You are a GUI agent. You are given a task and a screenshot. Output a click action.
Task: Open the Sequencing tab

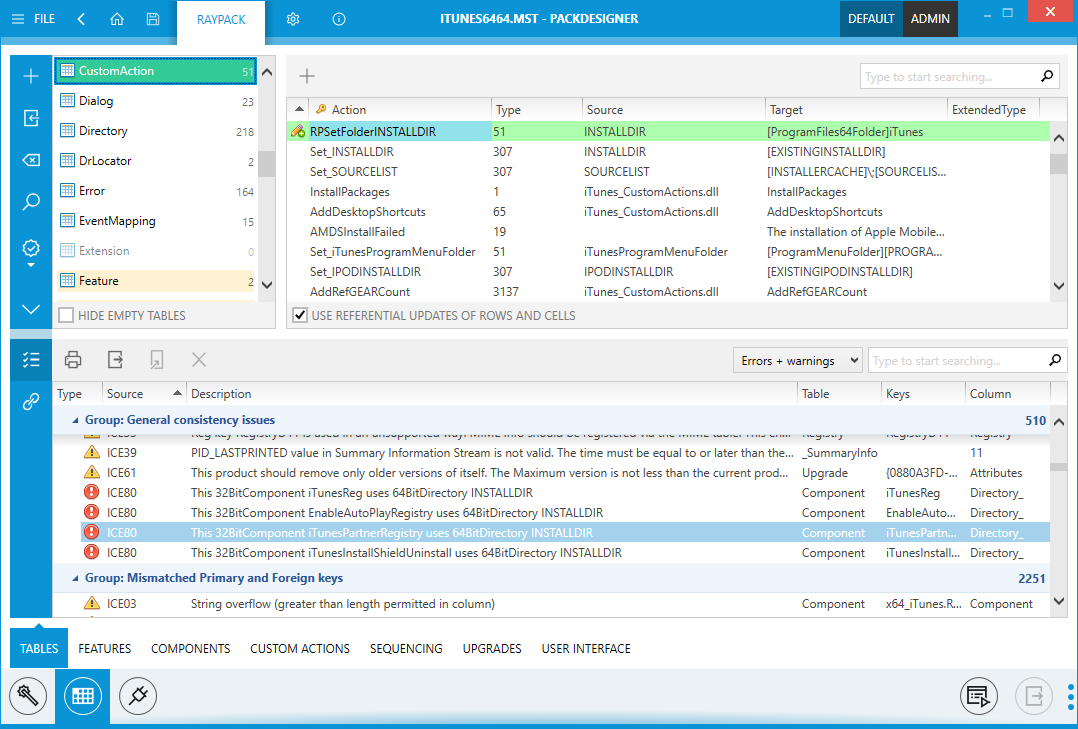tap(406, 649)
